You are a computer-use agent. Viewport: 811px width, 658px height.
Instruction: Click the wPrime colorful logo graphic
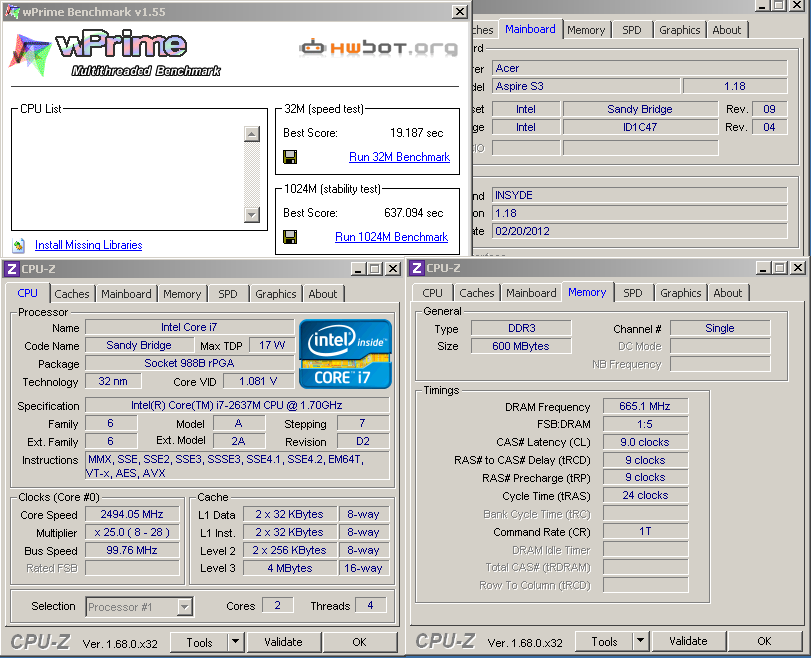tap(30, 54)
